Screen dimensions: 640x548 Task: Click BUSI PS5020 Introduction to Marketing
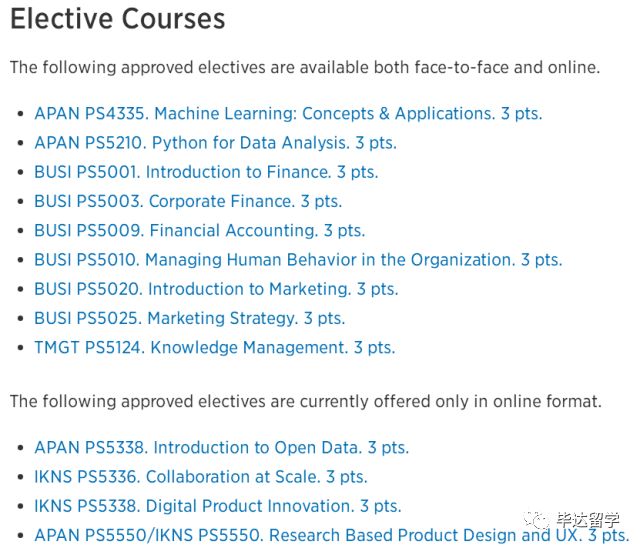[x=216, y=289]
